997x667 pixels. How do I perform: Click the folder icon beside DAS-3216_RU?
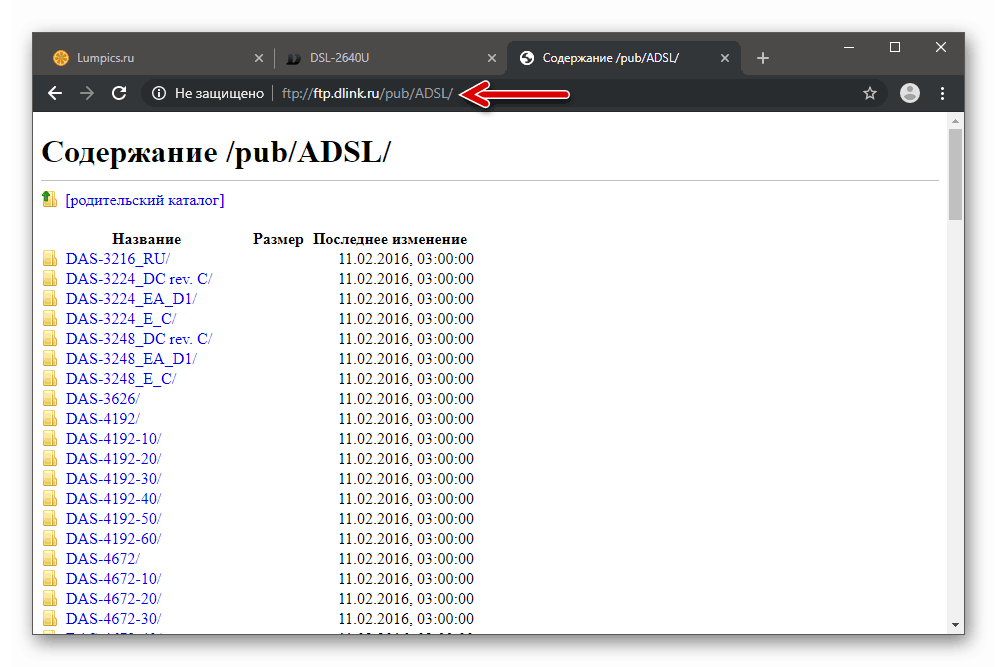coord(50,258)
